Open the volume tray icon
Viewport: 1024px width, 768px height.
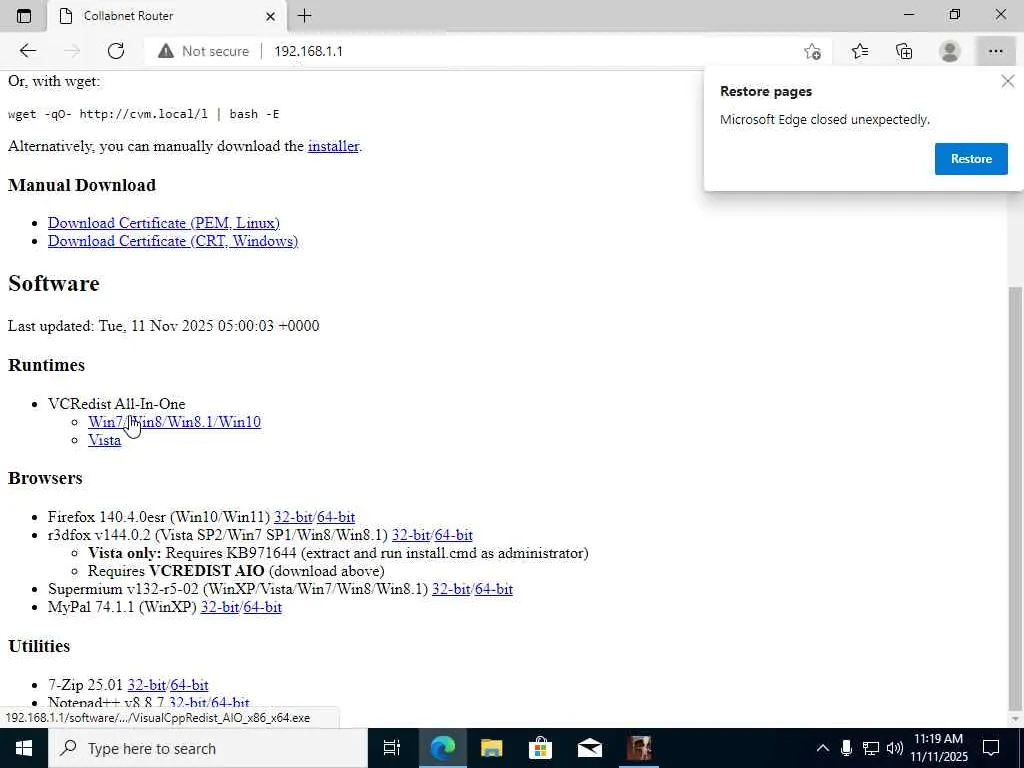pos(894,748)
